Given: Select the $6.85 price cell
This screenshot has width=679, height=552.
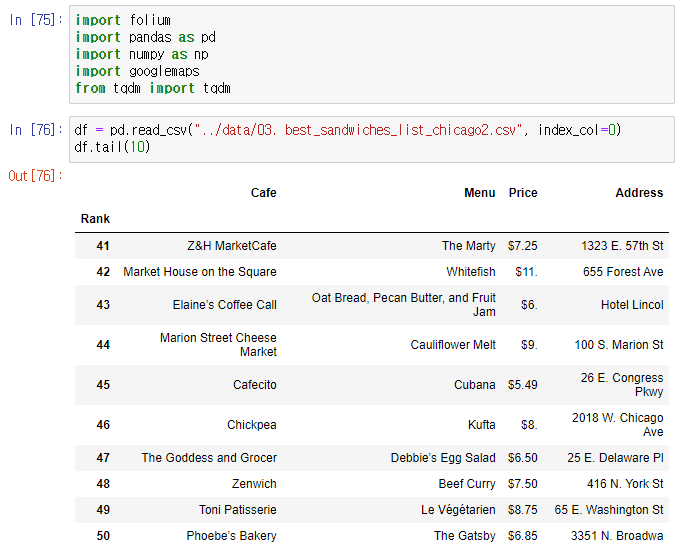Looking at the screenshot, I should tap(523, 536).
